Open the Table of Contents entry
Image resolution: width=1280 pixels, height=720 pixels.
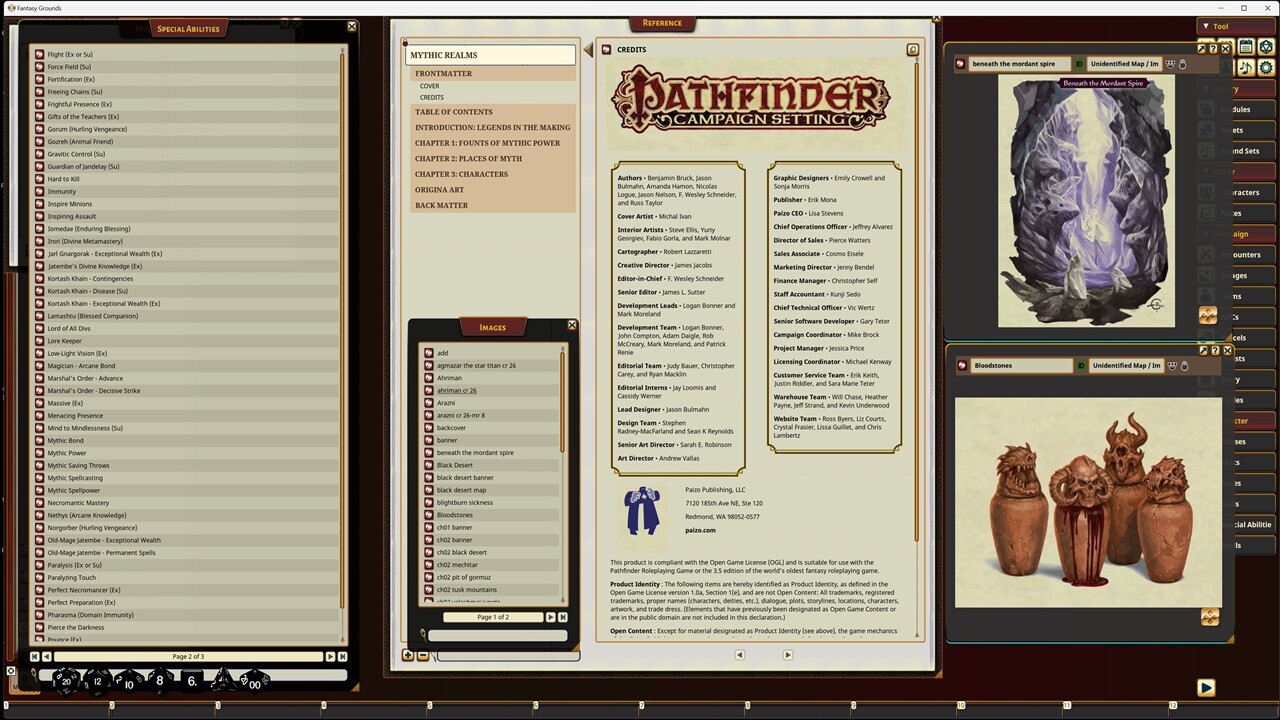pos(453,112)
